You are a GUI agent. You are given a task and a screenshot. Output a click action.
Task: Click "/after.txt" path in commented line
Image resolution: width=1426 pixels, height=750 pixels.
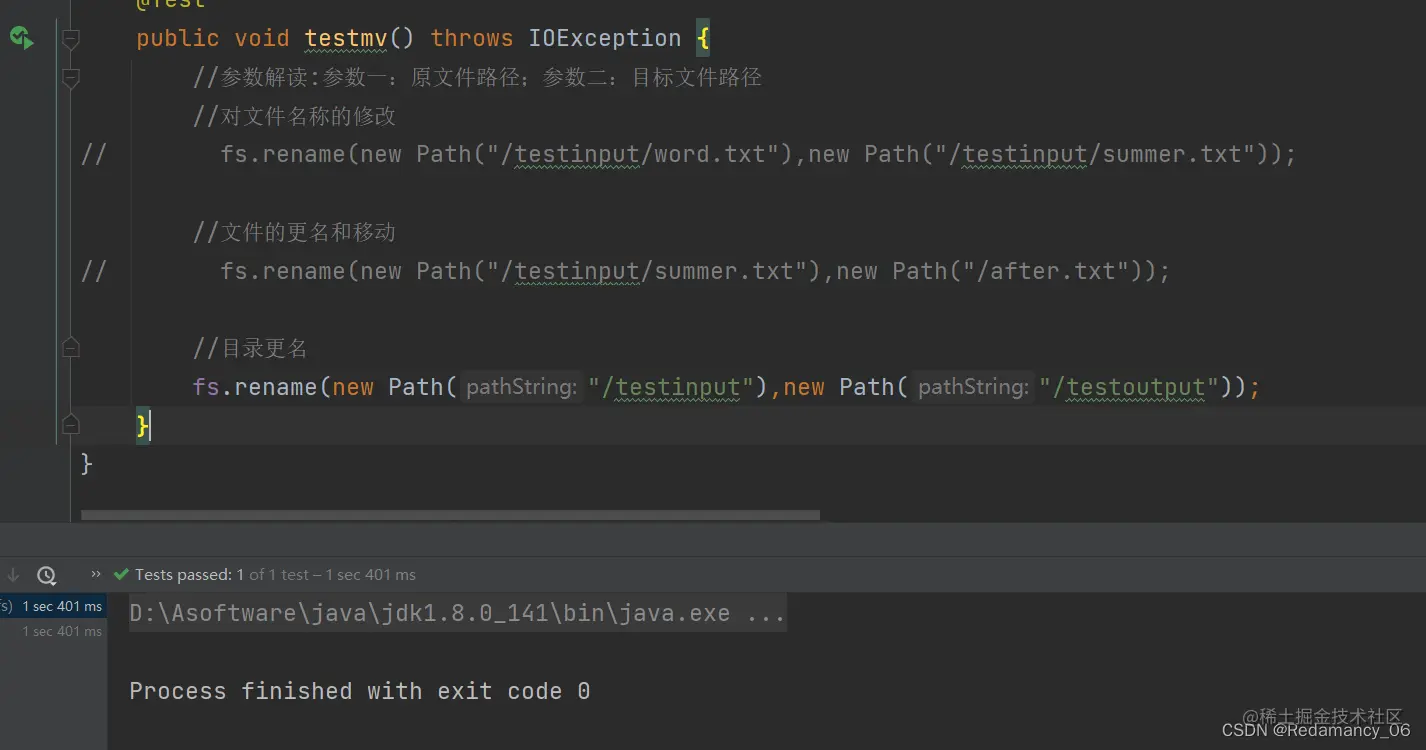1045,271
